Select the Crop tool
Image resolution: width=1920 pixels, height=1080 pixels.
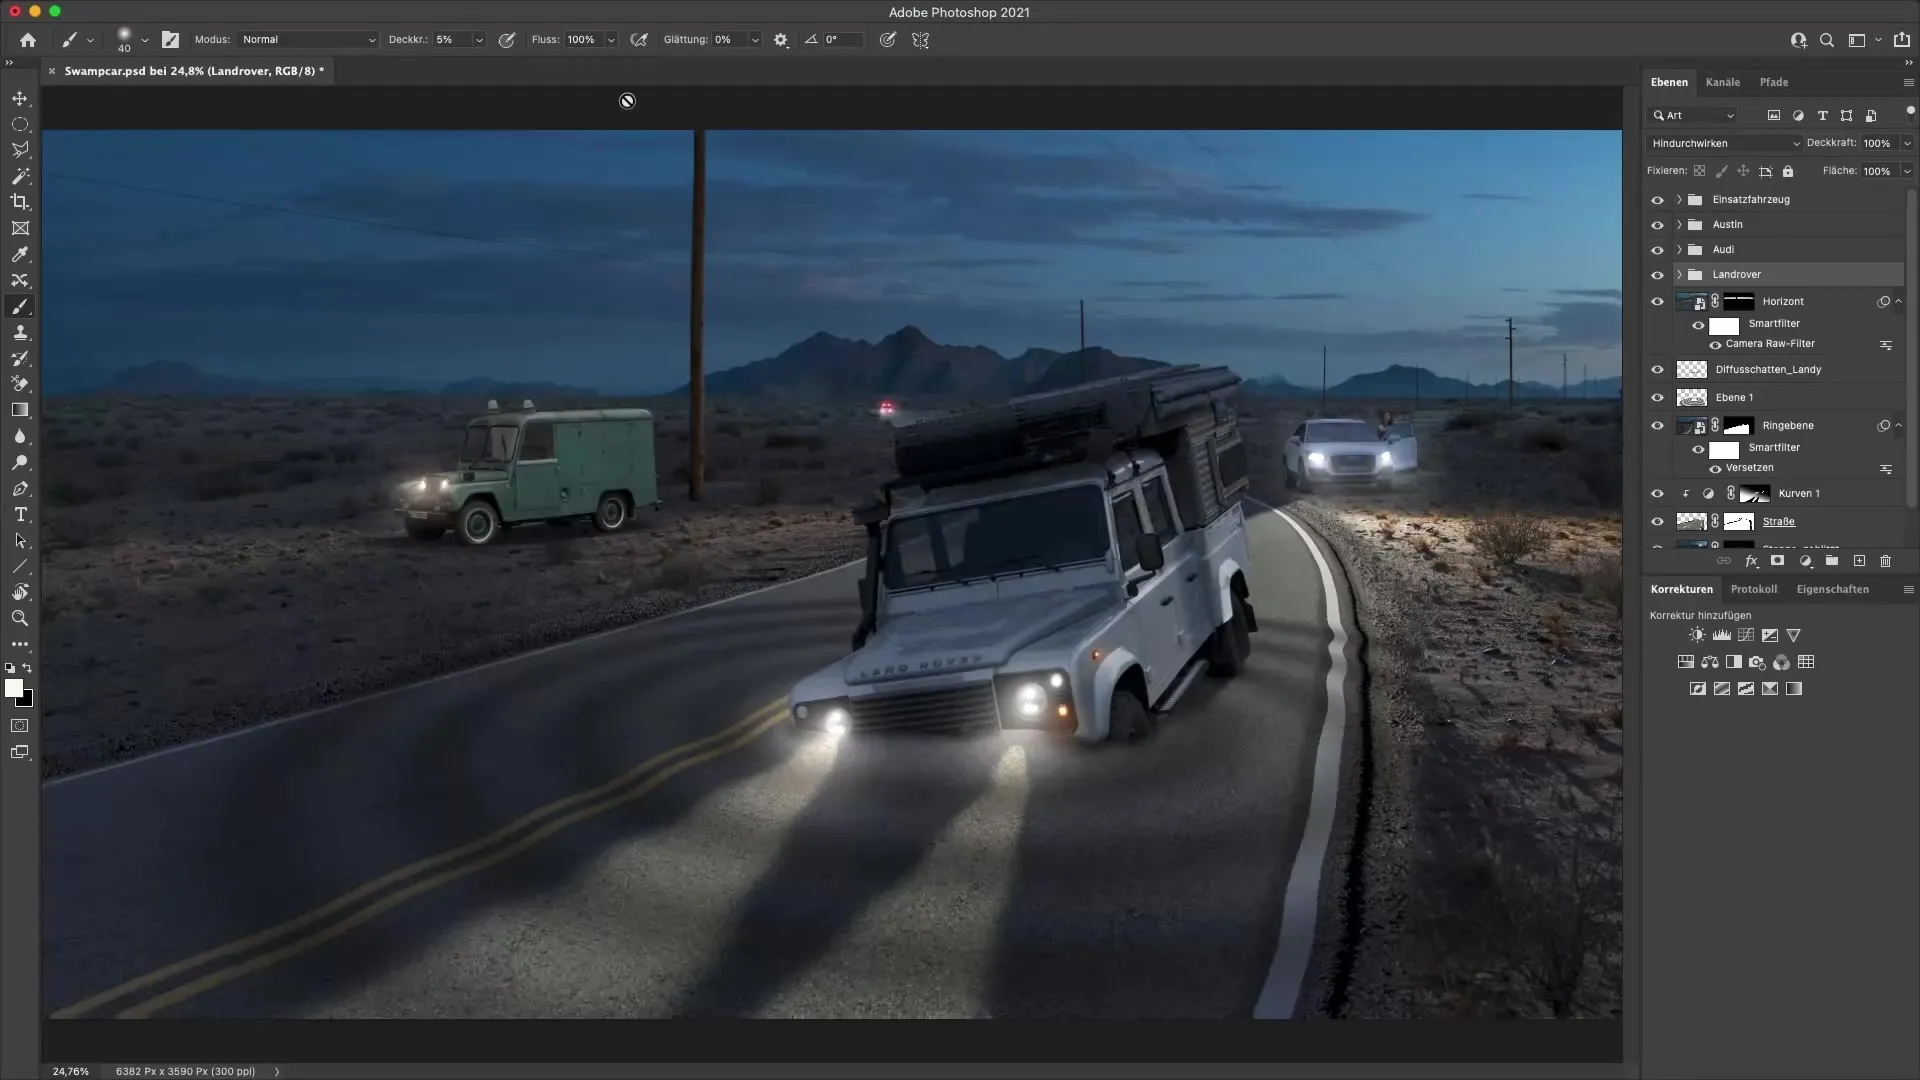click(20, 202)
